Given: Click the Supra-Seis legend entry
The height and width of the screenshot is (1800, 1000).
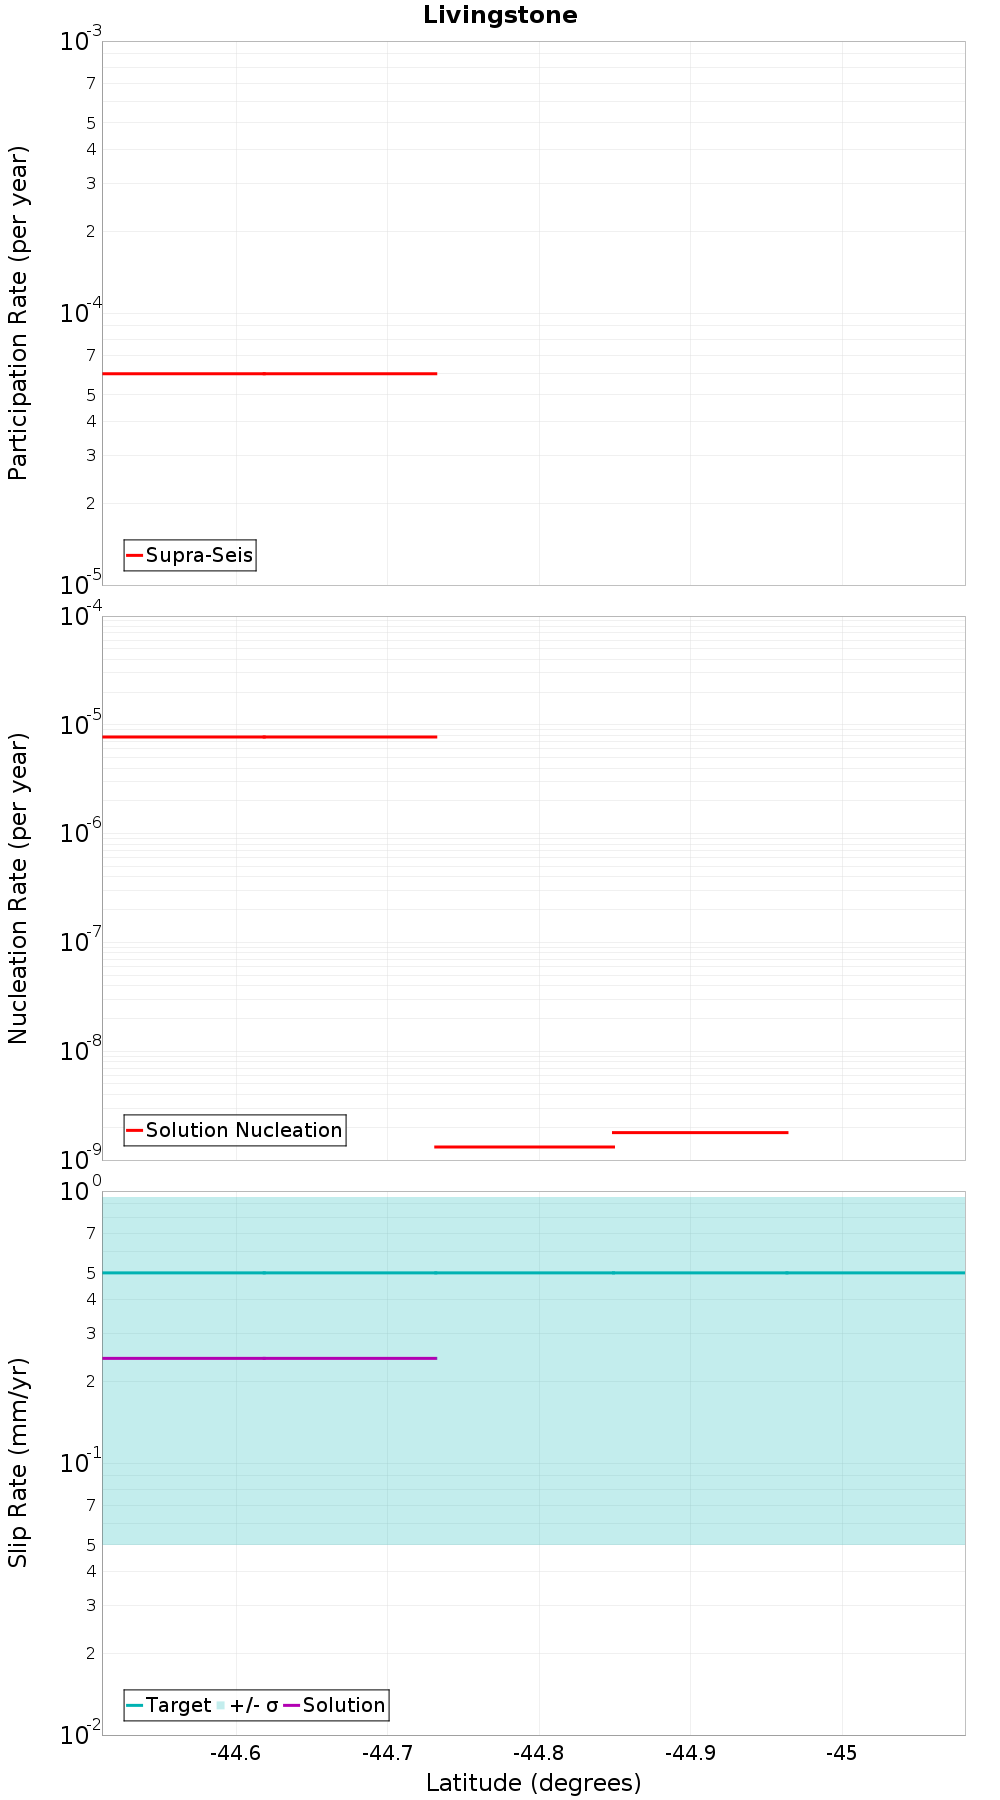Looking at the screenshot, I should click(190, 555).
